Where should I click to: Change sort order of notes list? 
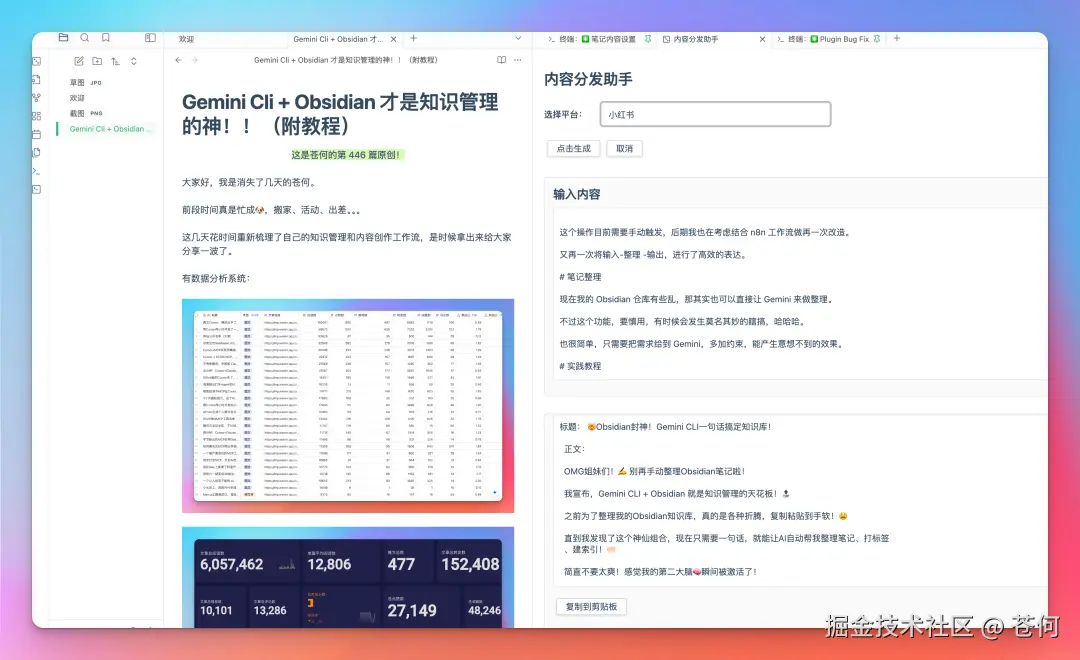coord(116,61)
